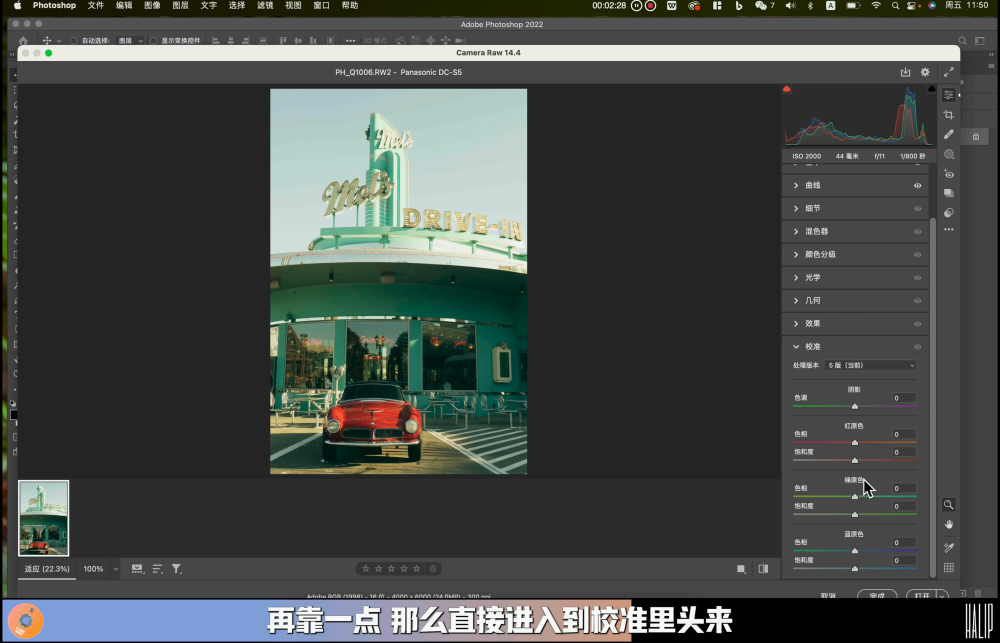Open Camera Raw preferences gear
The height and width of the screenshot is (643, 1000).
(x=925, y=72)
